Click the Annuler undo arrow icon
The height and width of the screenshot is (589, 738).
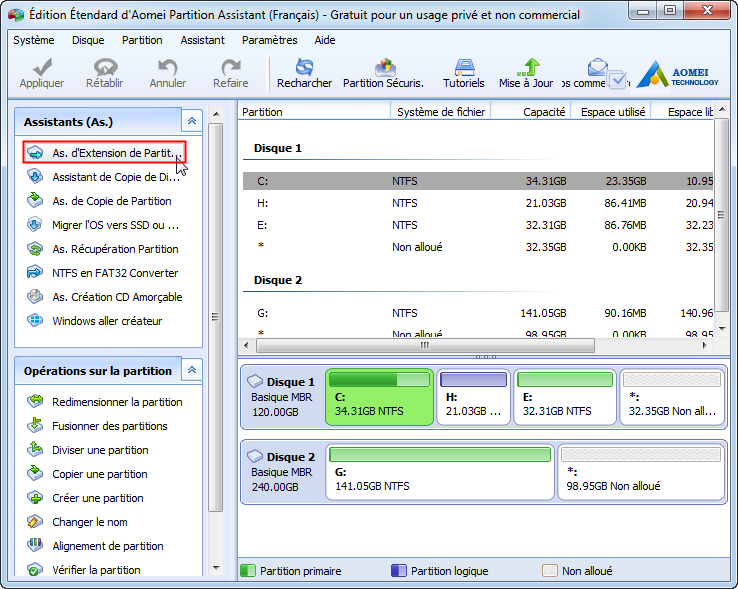(x=168, y=67)
